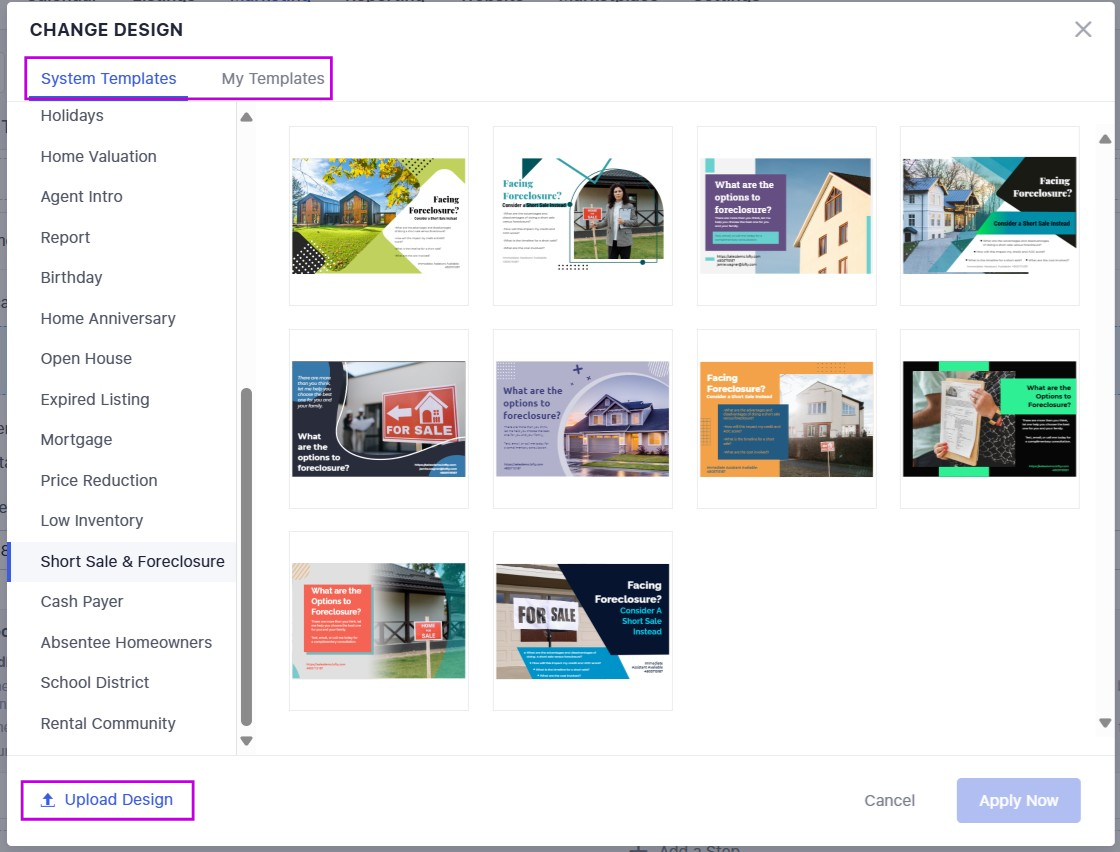The width and height of the screenshot is (1120, 852).
Task: Open the Holidays category
Action: [x=72, y=116]
